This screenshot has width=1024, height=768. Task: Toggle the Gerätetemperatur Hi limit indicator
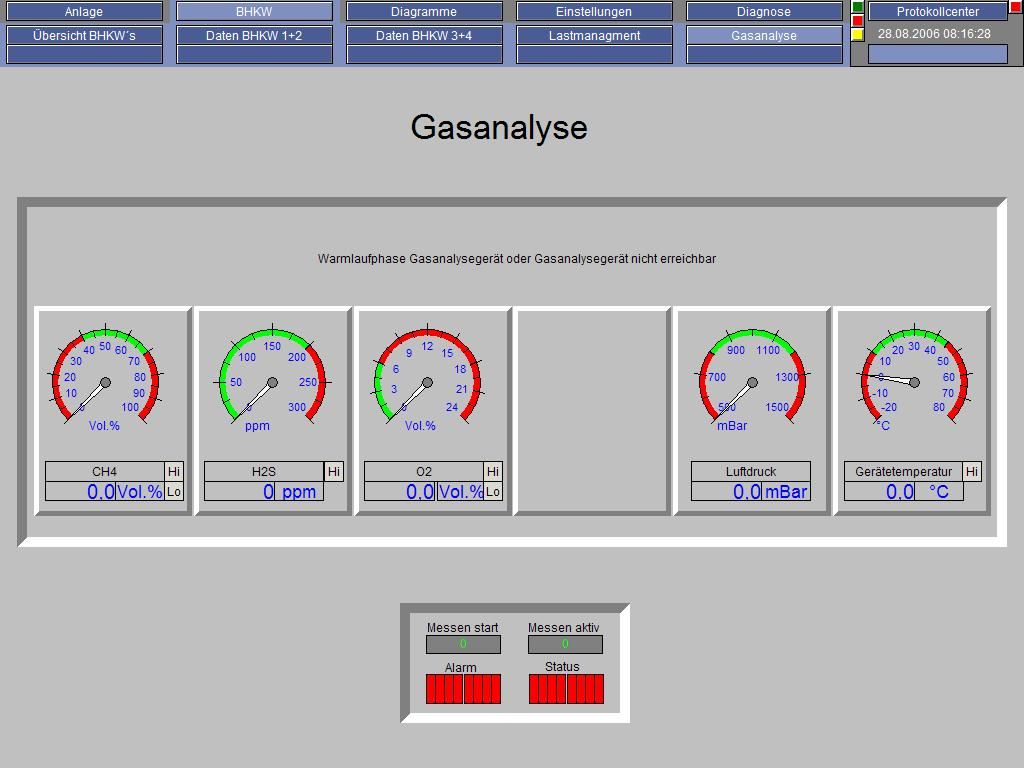click(x=971, y=471)
